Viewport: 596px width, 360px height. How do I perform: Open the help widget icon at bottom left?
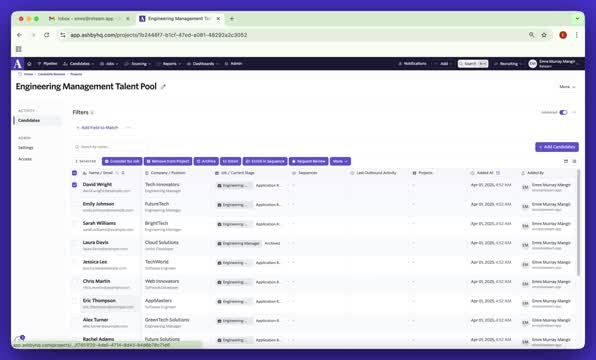coord(19,339)
